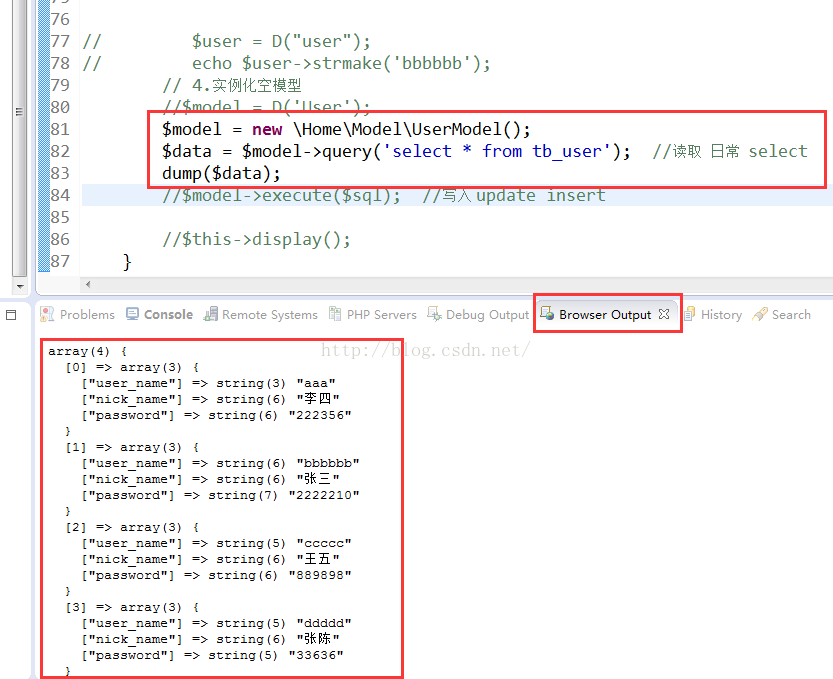Open the Debug Output tab
833x679 pixels.
click(x=478, y=315)
